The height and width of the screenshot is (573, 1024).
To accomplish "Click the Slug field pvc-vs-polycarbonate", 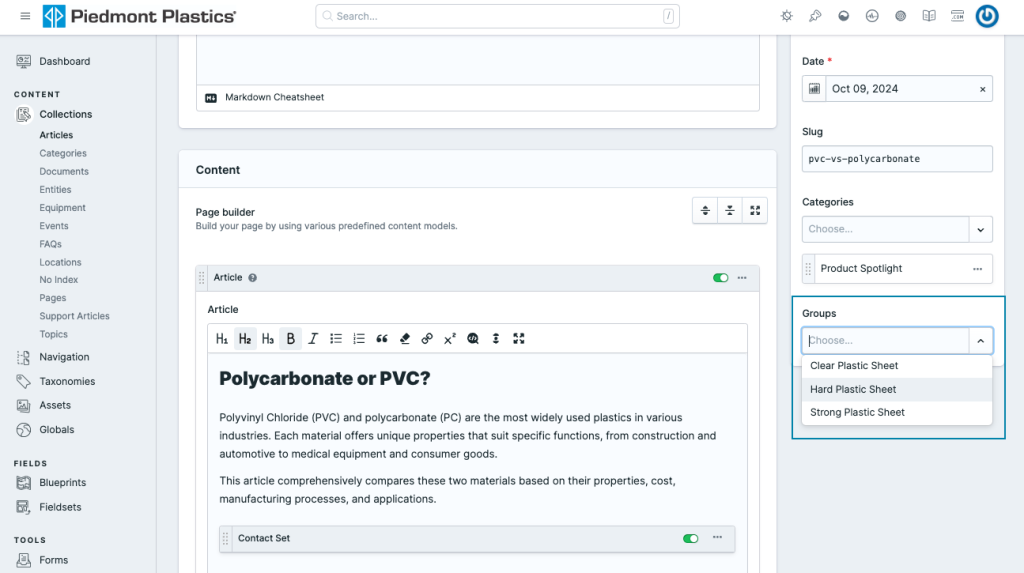I will [897, 159].
